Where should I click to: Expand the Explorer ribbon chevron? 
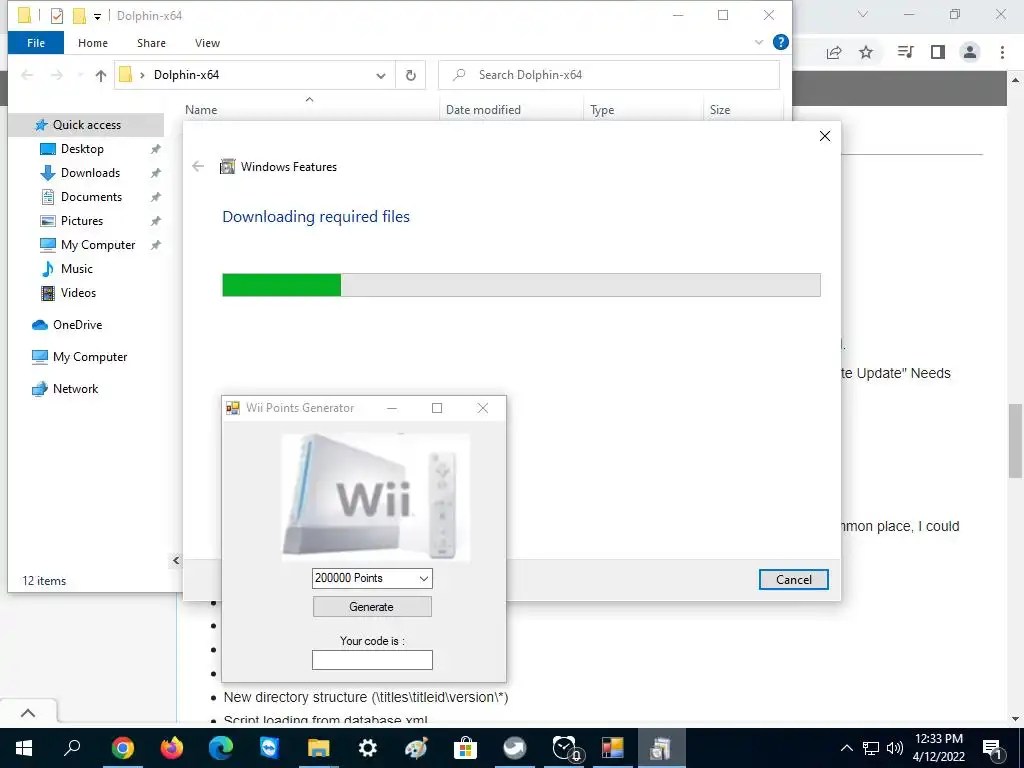759,42
